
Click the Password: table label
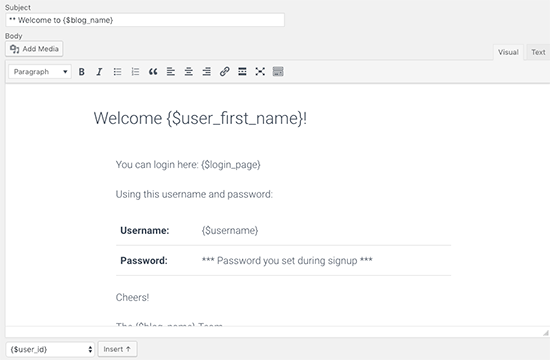[144, 261]
